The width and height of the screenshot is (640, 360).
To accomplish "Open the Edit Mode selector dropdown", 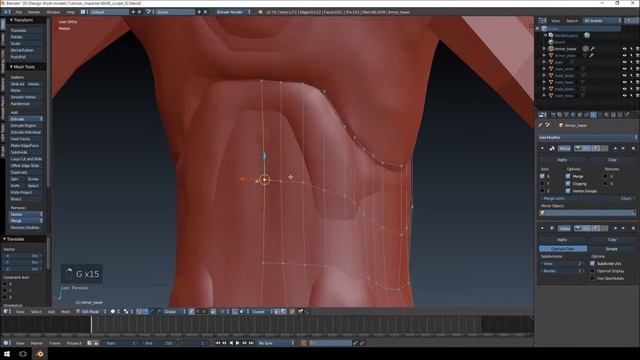I will [91, 311].
